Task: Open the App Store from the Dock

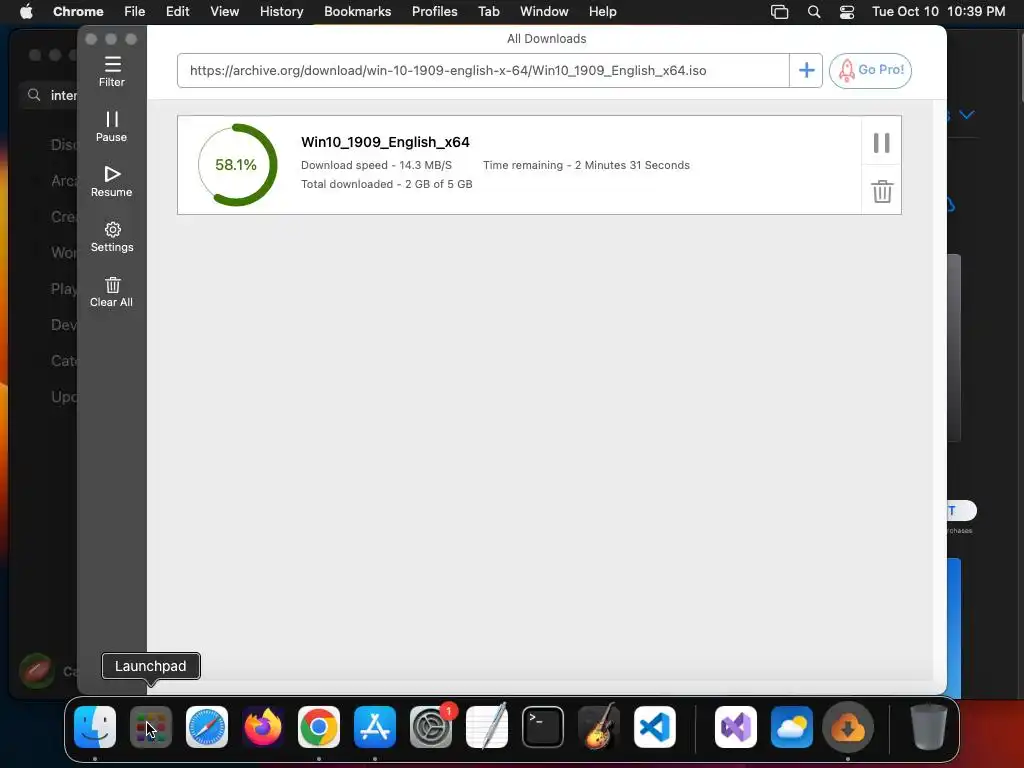Action: tap(375, 727)
